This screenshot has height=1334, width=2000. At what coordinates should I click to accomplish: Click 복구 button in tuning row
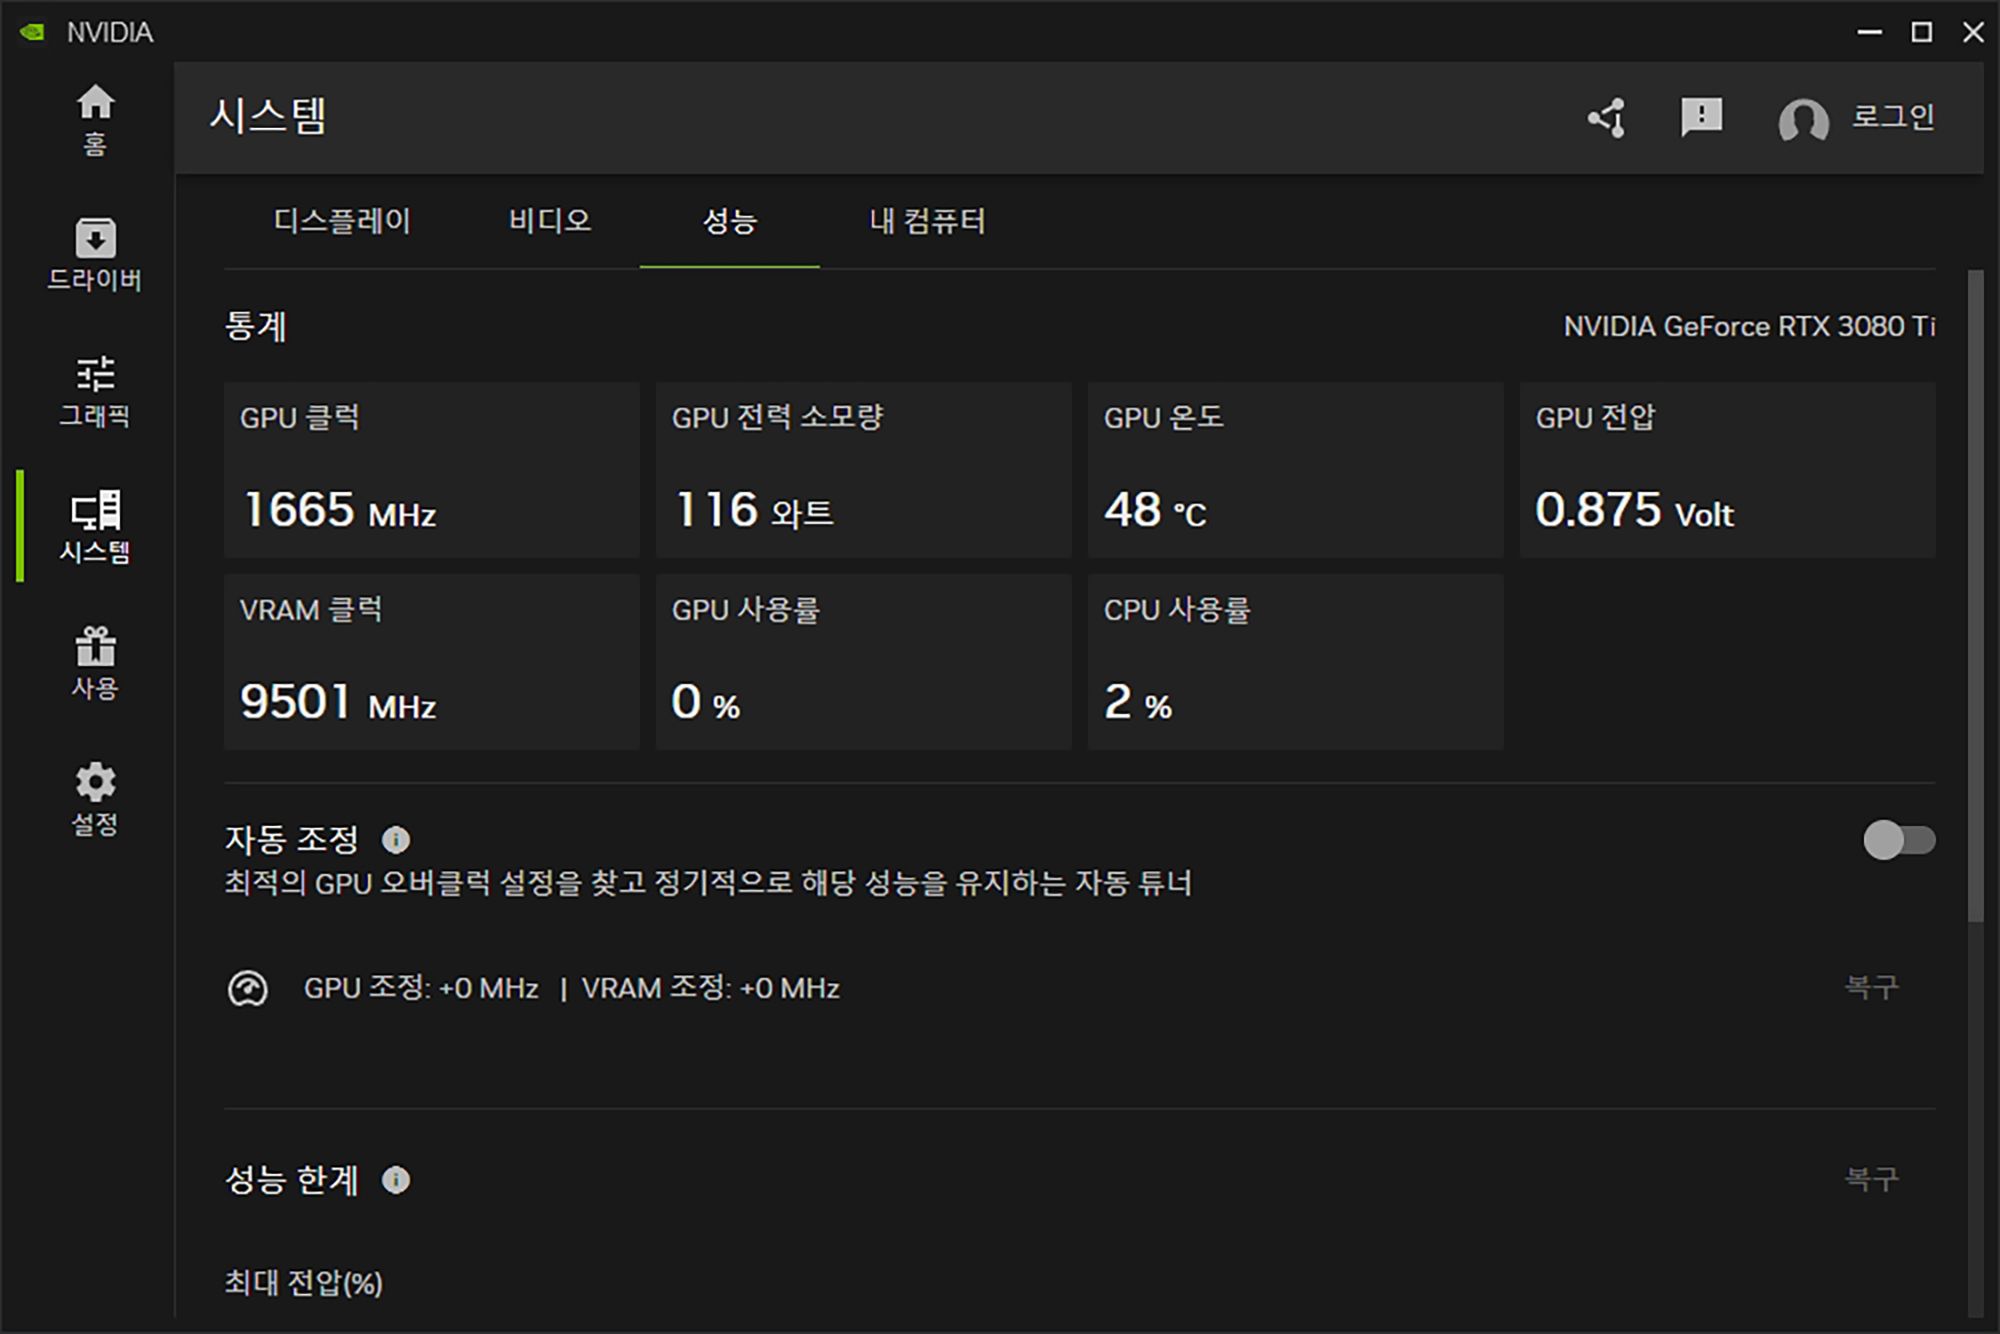[x=1870, y=988]
